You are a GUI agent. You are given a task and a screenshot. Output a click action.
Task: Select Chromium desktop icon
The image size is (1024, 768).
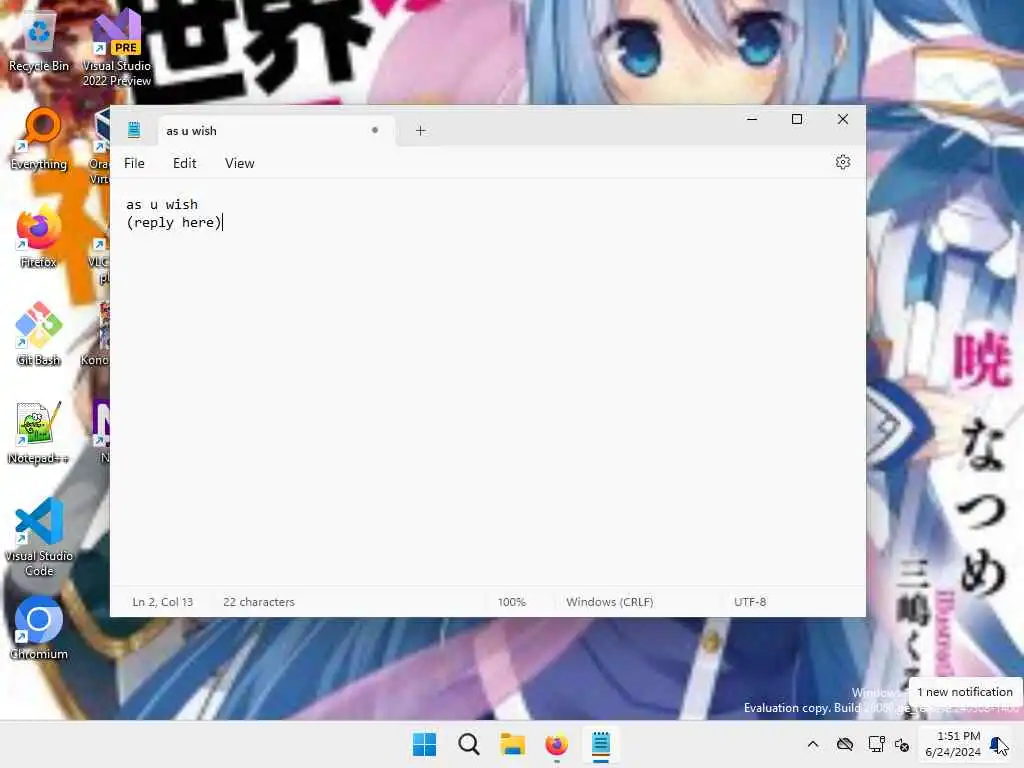[x=39, y=628]
